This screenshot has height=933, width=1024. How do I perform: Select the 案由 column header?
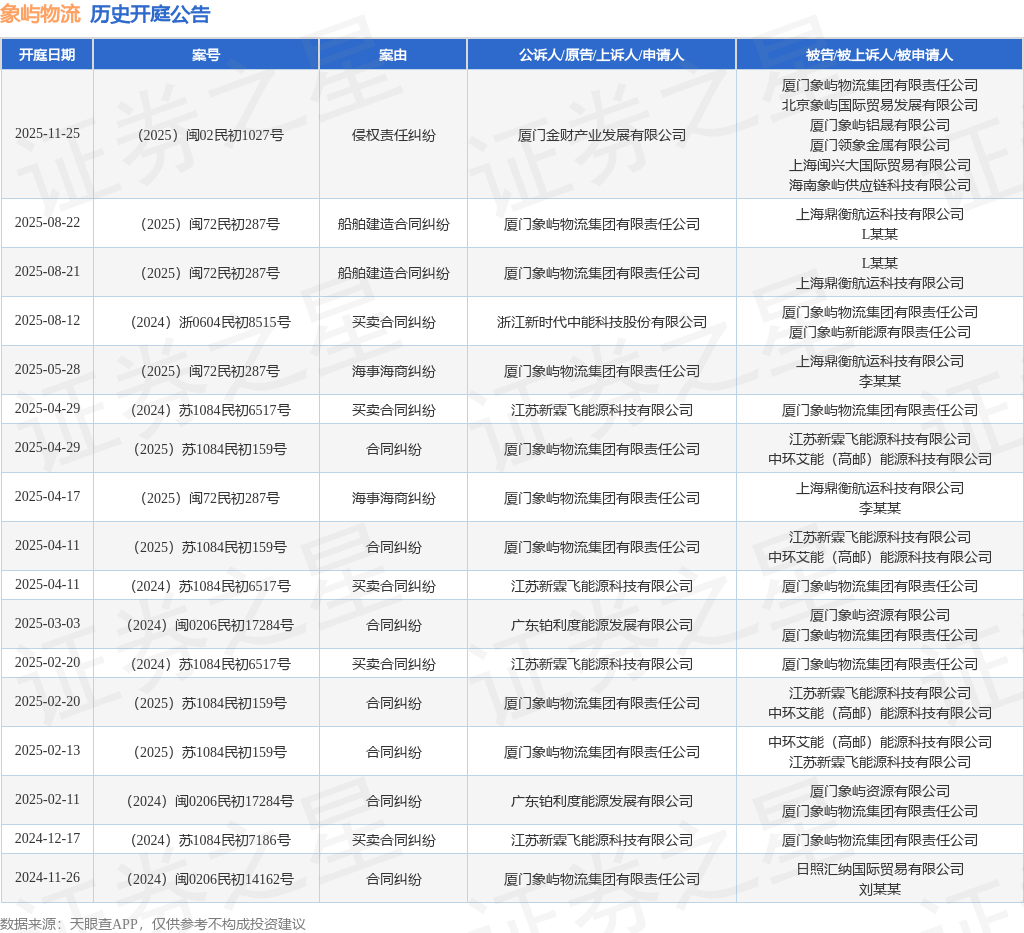pos(393,55)
